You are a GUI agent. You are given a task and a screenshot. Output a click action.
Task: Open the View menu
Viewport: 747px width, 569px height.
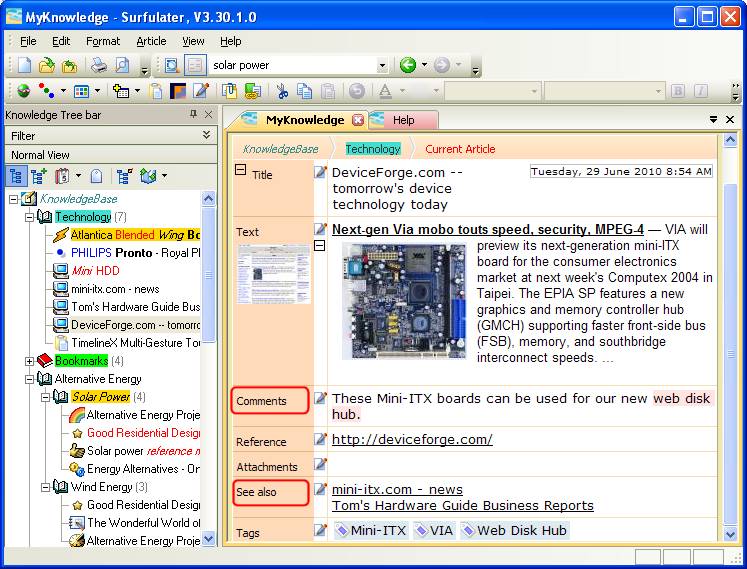193,41
